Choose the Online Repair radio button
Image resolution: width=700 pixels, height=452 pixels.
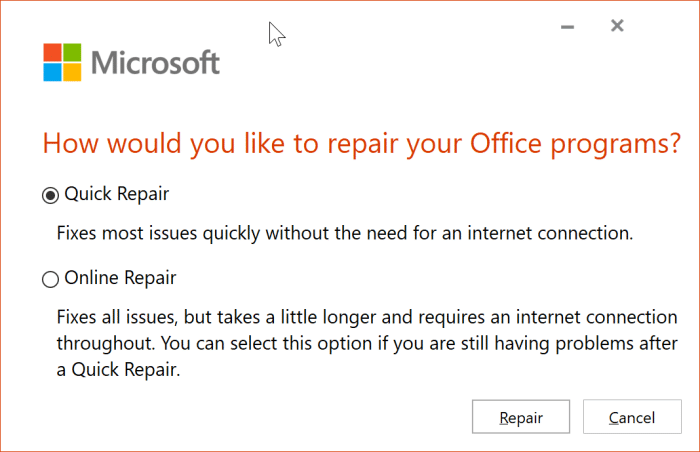[x=51, y=280]
